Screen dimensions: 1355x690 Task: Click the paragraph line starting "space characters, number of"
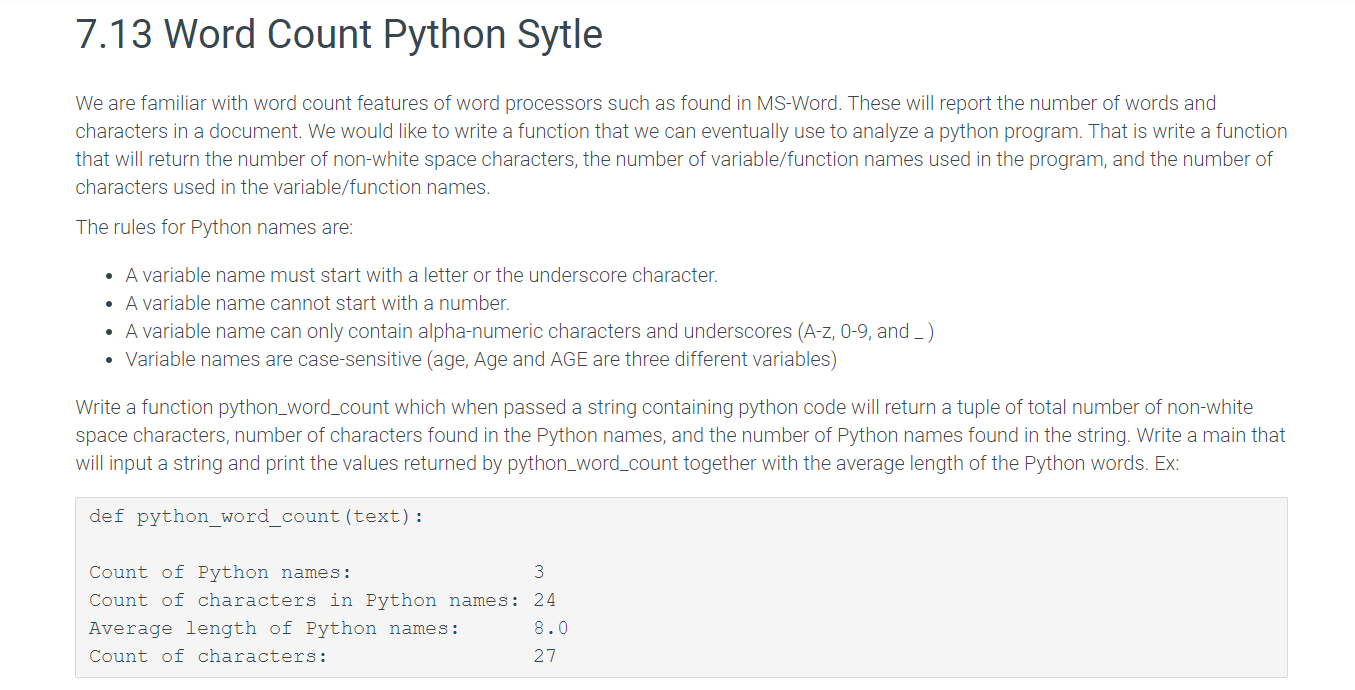680,435
